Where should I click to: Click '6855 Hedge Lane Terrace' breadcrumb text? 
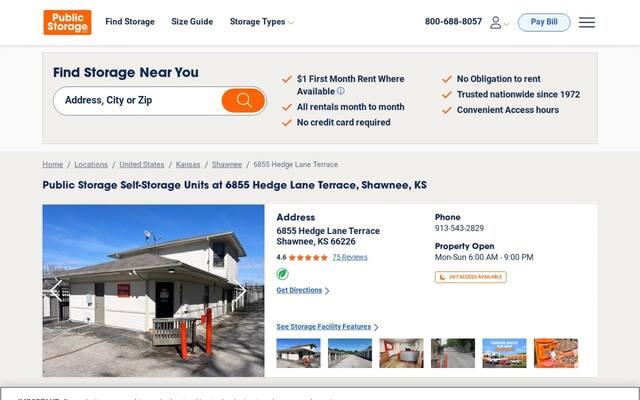point(296,164)
